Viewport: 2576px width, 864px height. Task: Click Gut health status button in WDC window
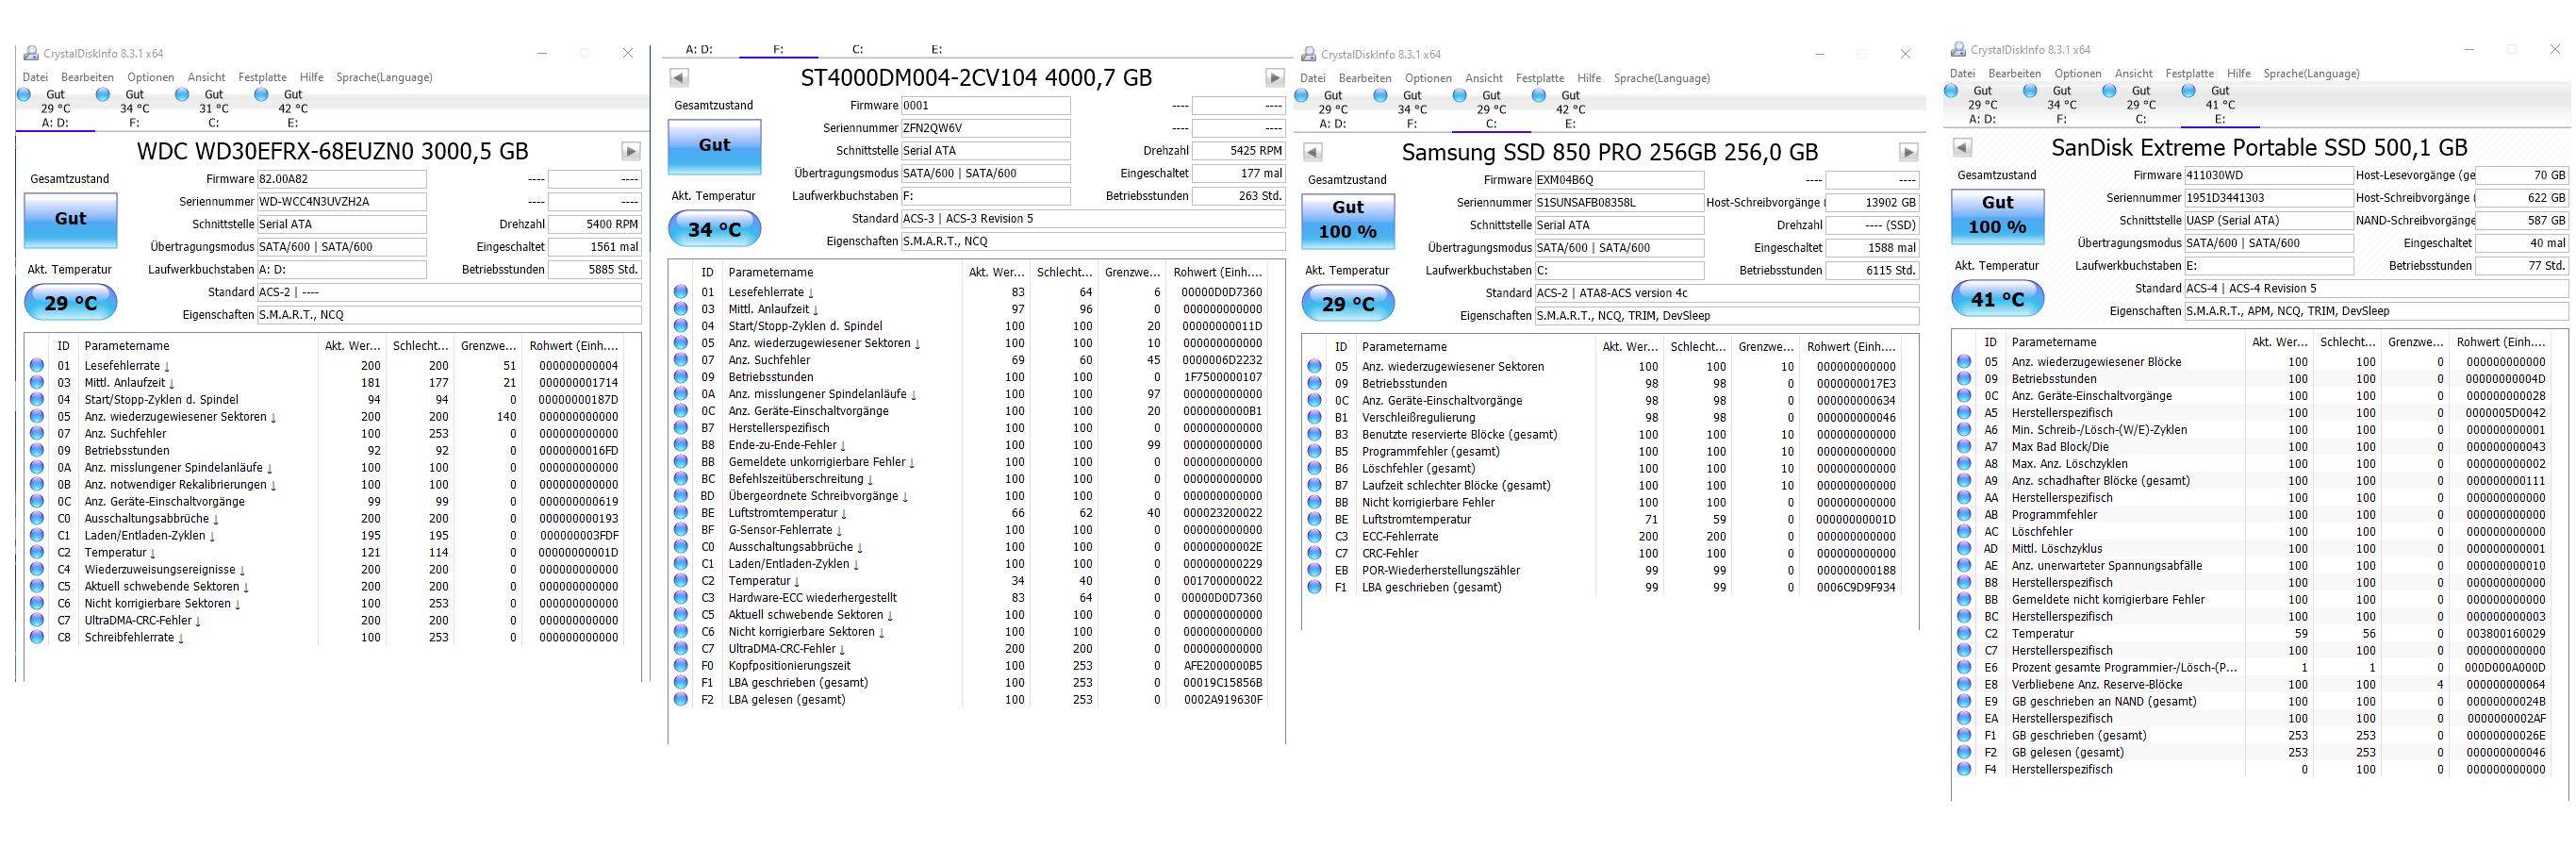[x=70, y=220]
